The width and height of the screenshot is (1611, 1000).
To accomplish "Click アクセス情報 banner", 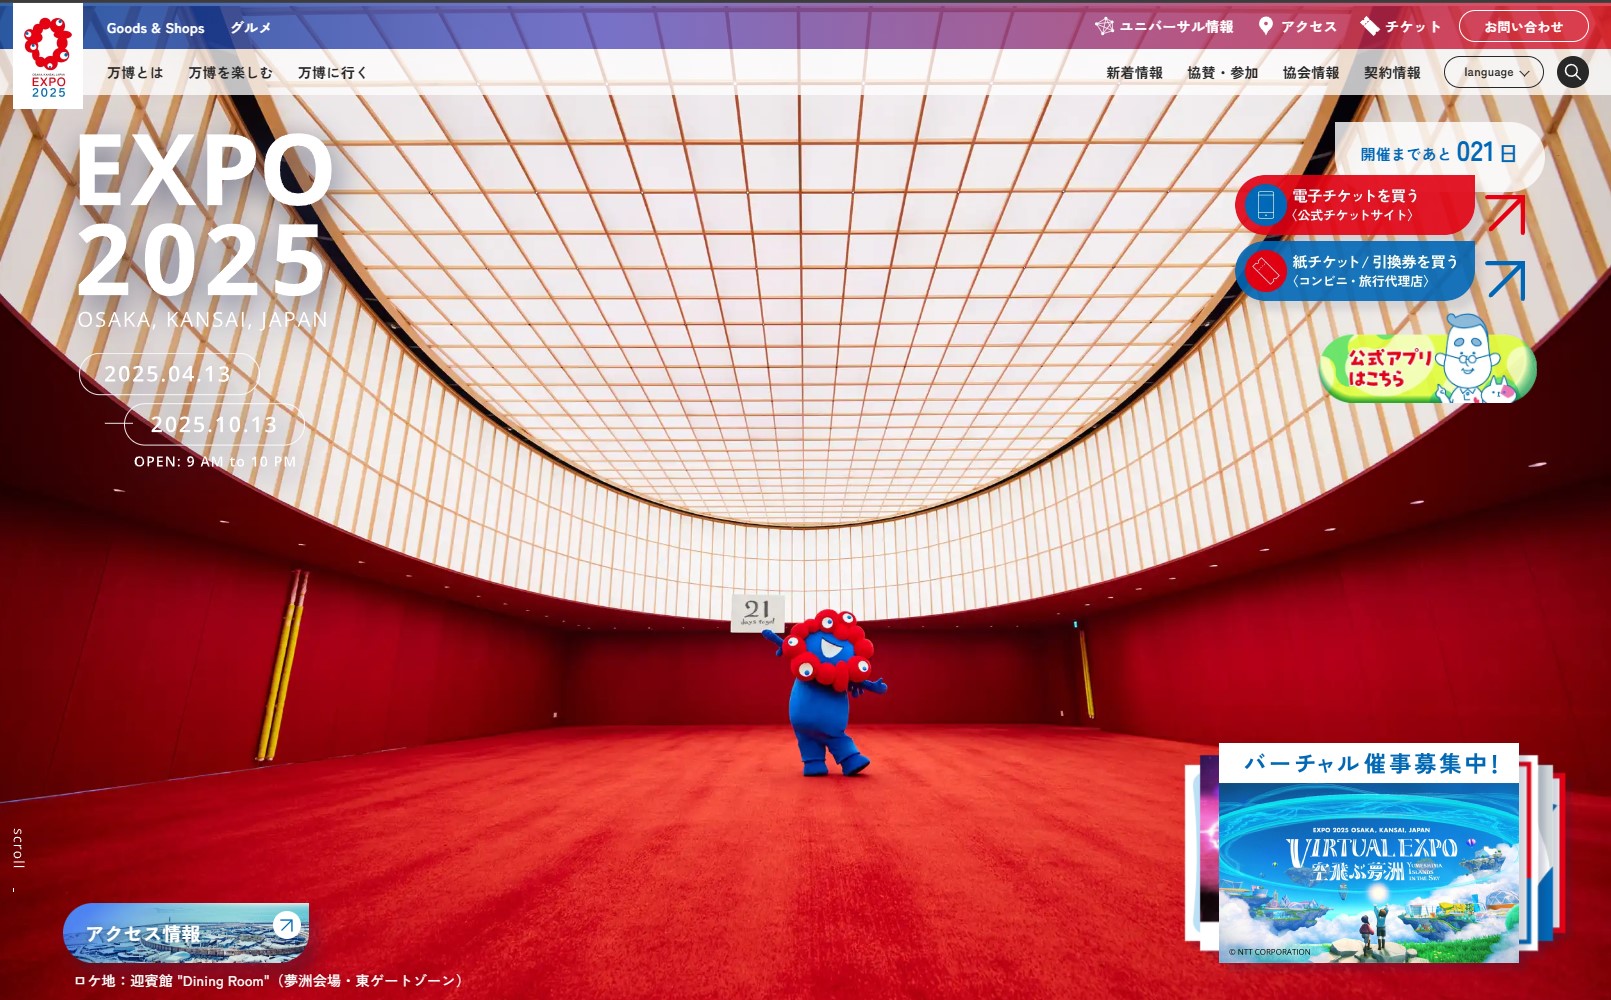I will coord(186,933).
